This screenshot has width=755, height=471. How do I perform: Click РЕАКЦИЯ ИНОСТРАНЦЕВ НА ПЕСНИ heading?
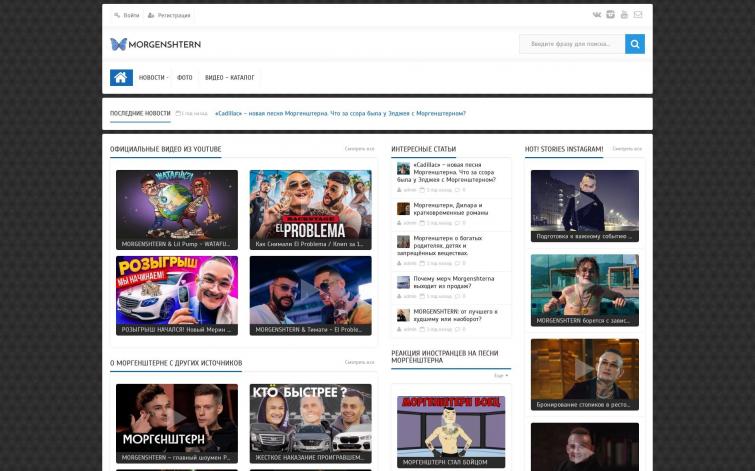point(445,357)
